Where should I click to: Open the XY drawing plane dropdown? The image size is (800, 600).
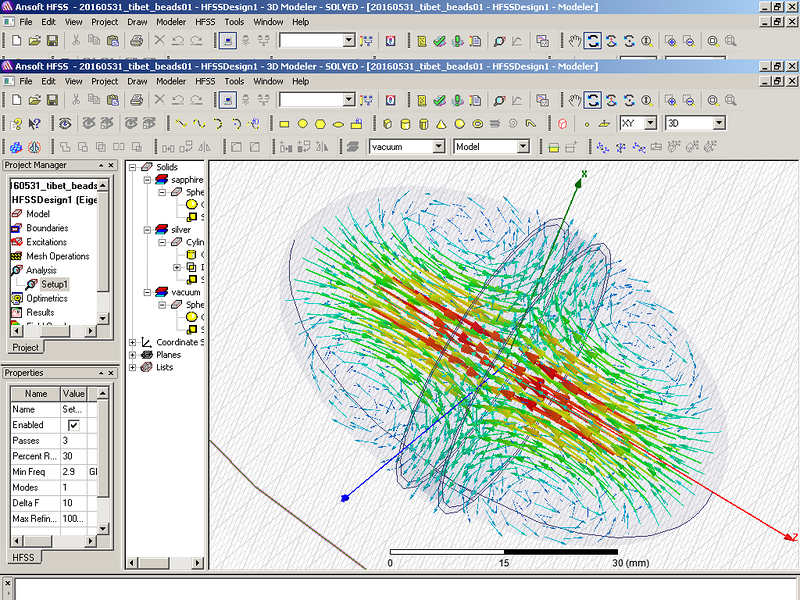click(650, 123)
